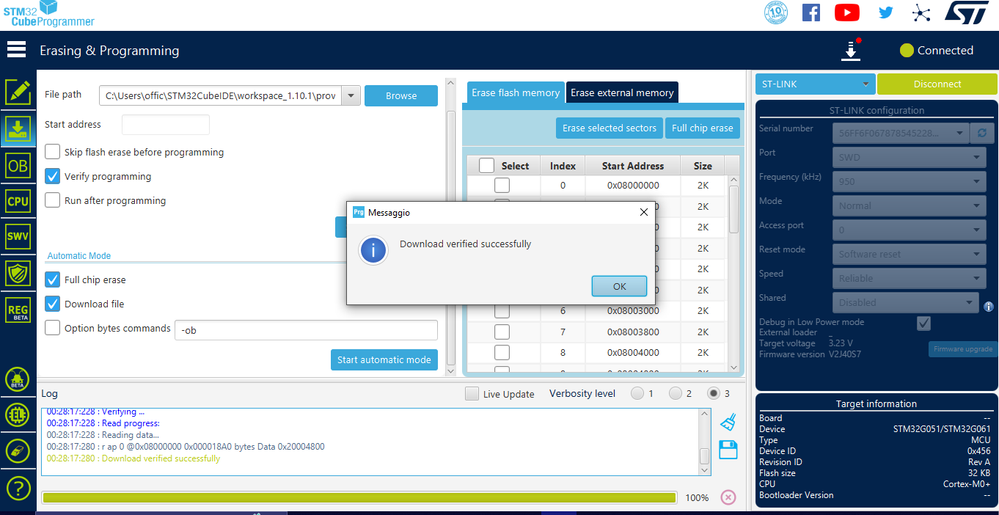Viewport: 999px width, 515px height.
Task: Open the EL external loader icon
Action: (x=18, y=416)
